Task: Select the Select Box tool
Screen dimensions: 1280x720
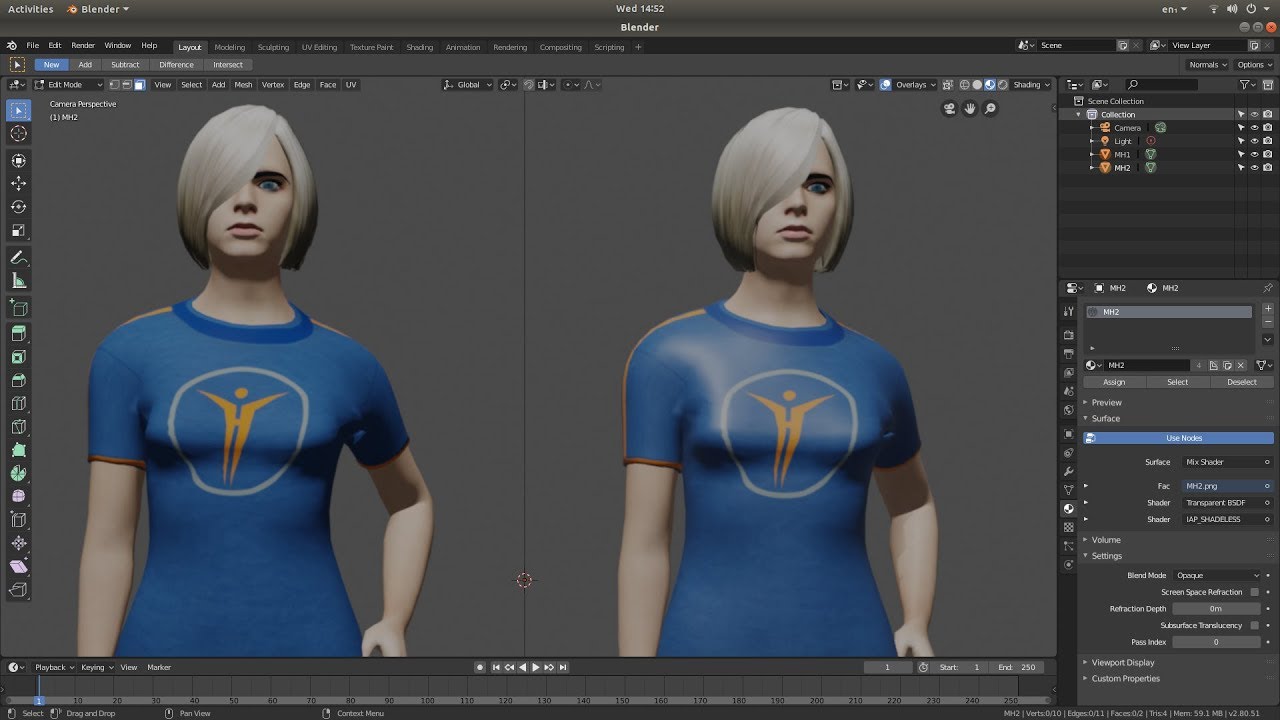Action: point(19,110)
